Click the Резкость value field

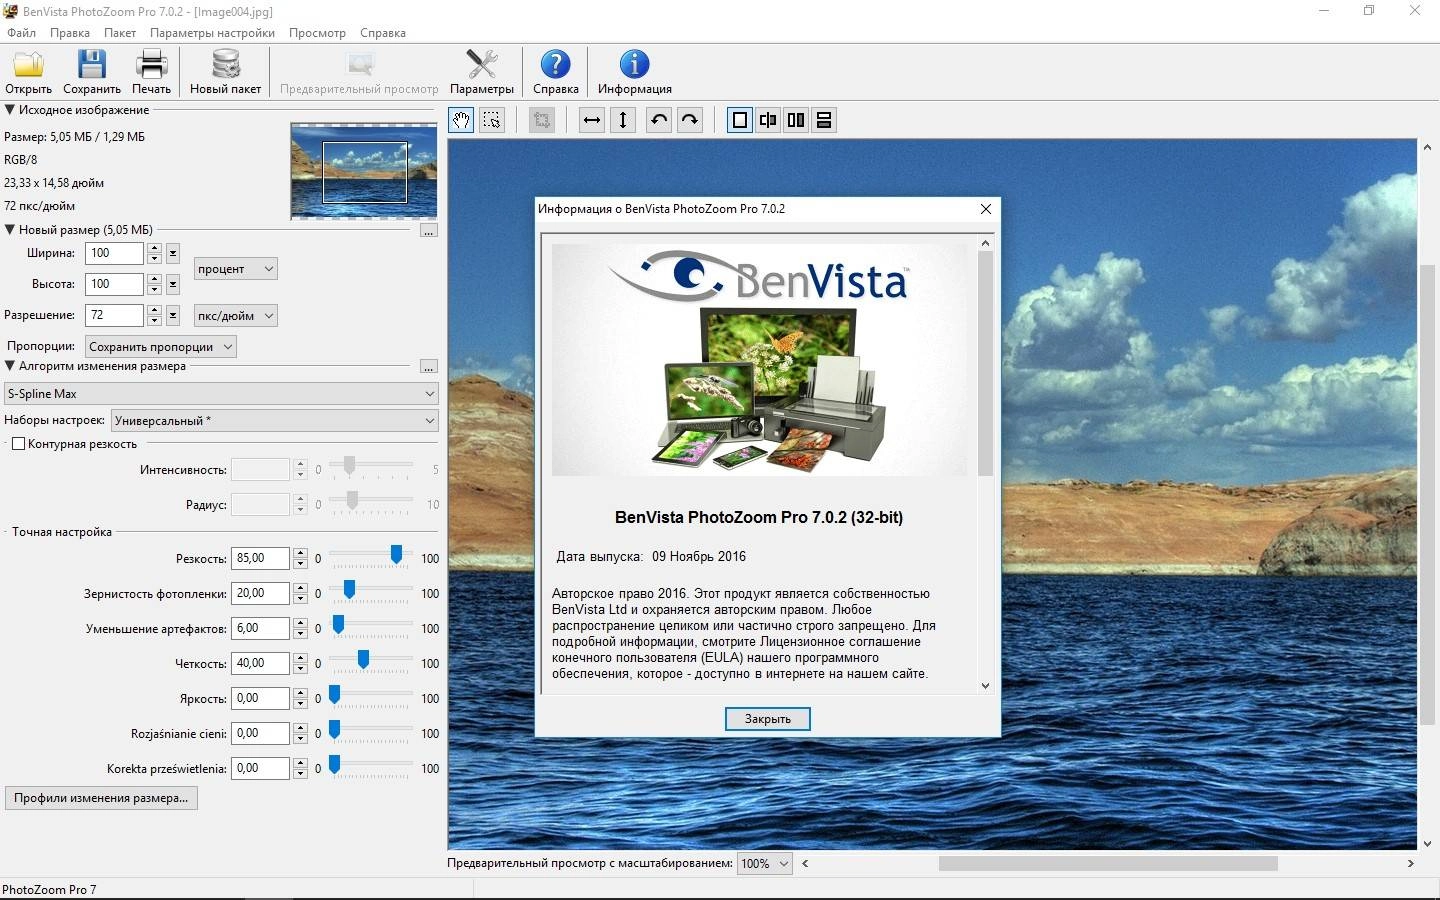click(x=260, y=558)
